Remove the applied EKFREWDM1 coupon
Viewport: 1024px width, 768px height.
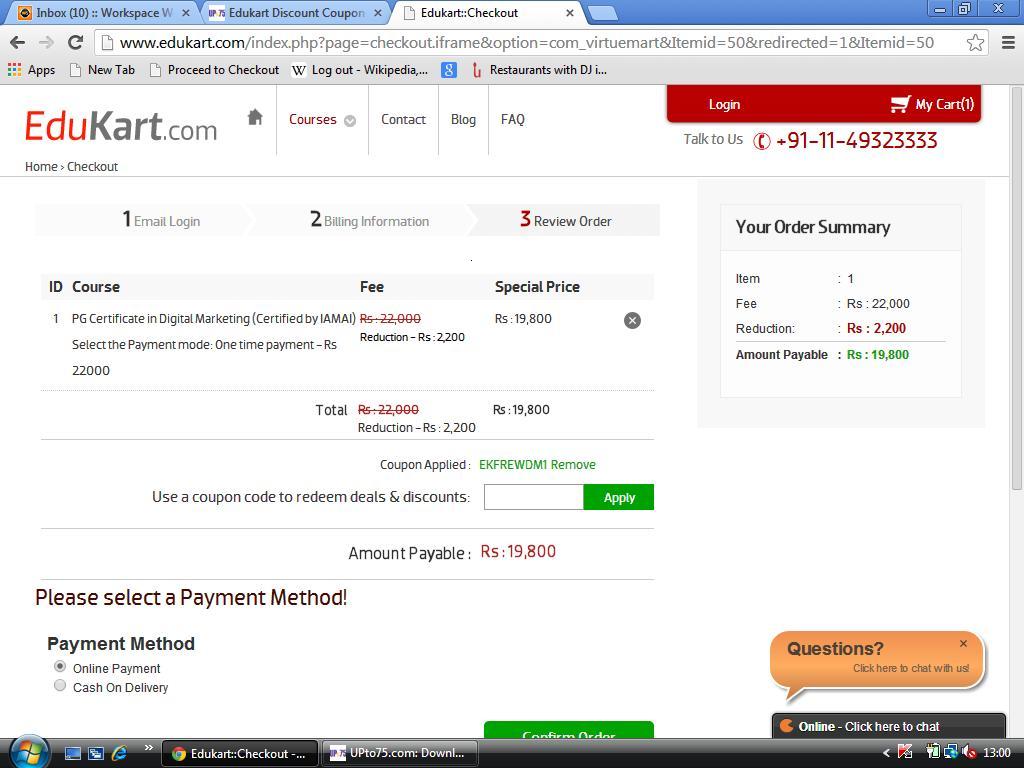tap(573, 464)
